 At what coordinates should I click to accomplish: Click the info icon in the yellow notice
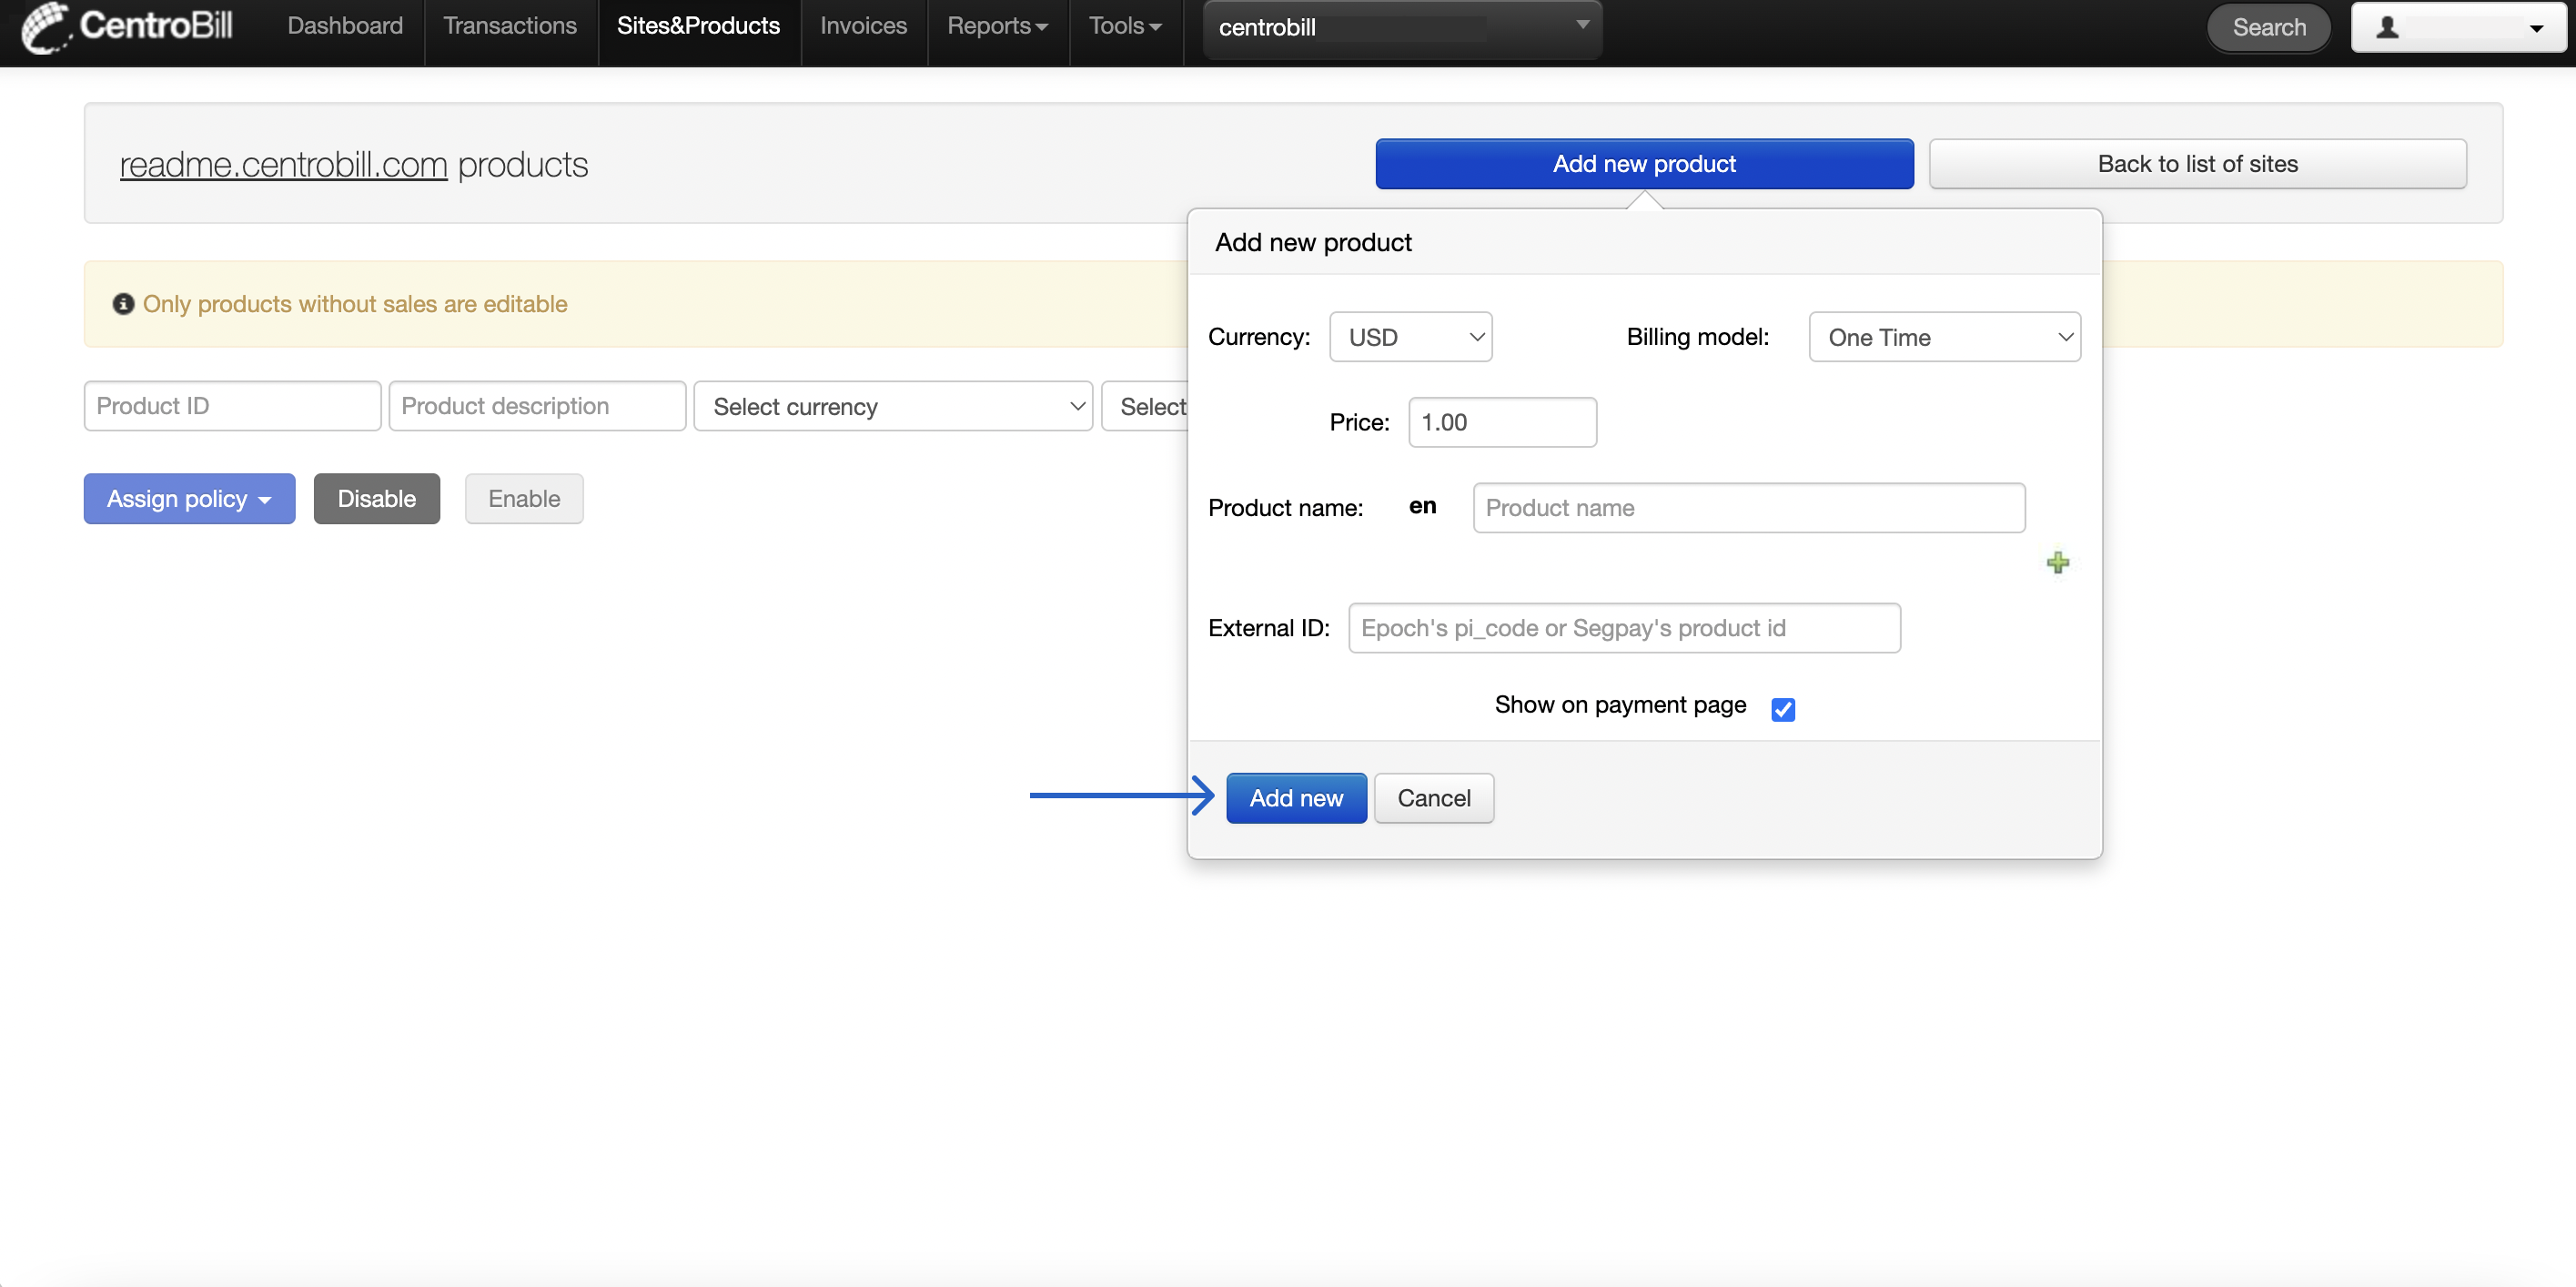(x=123, y=304)
